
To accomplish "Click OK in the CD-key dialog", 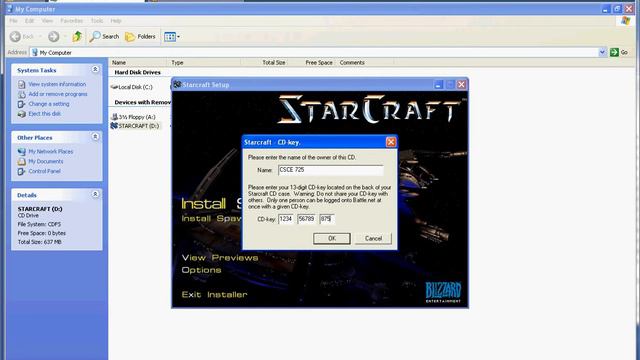I will (331, 238).
